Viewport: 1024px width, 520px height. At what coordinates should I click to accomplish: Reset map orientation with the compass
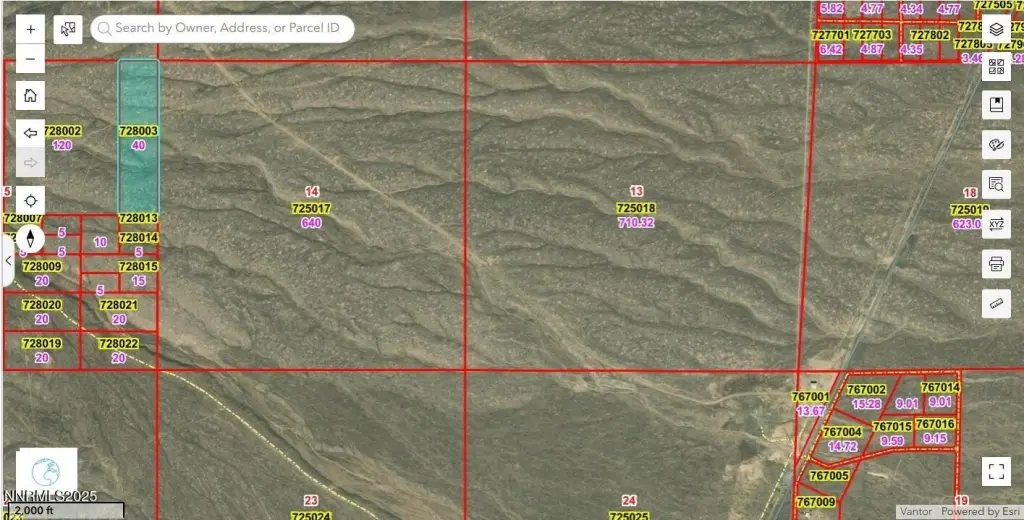point(31,239)
